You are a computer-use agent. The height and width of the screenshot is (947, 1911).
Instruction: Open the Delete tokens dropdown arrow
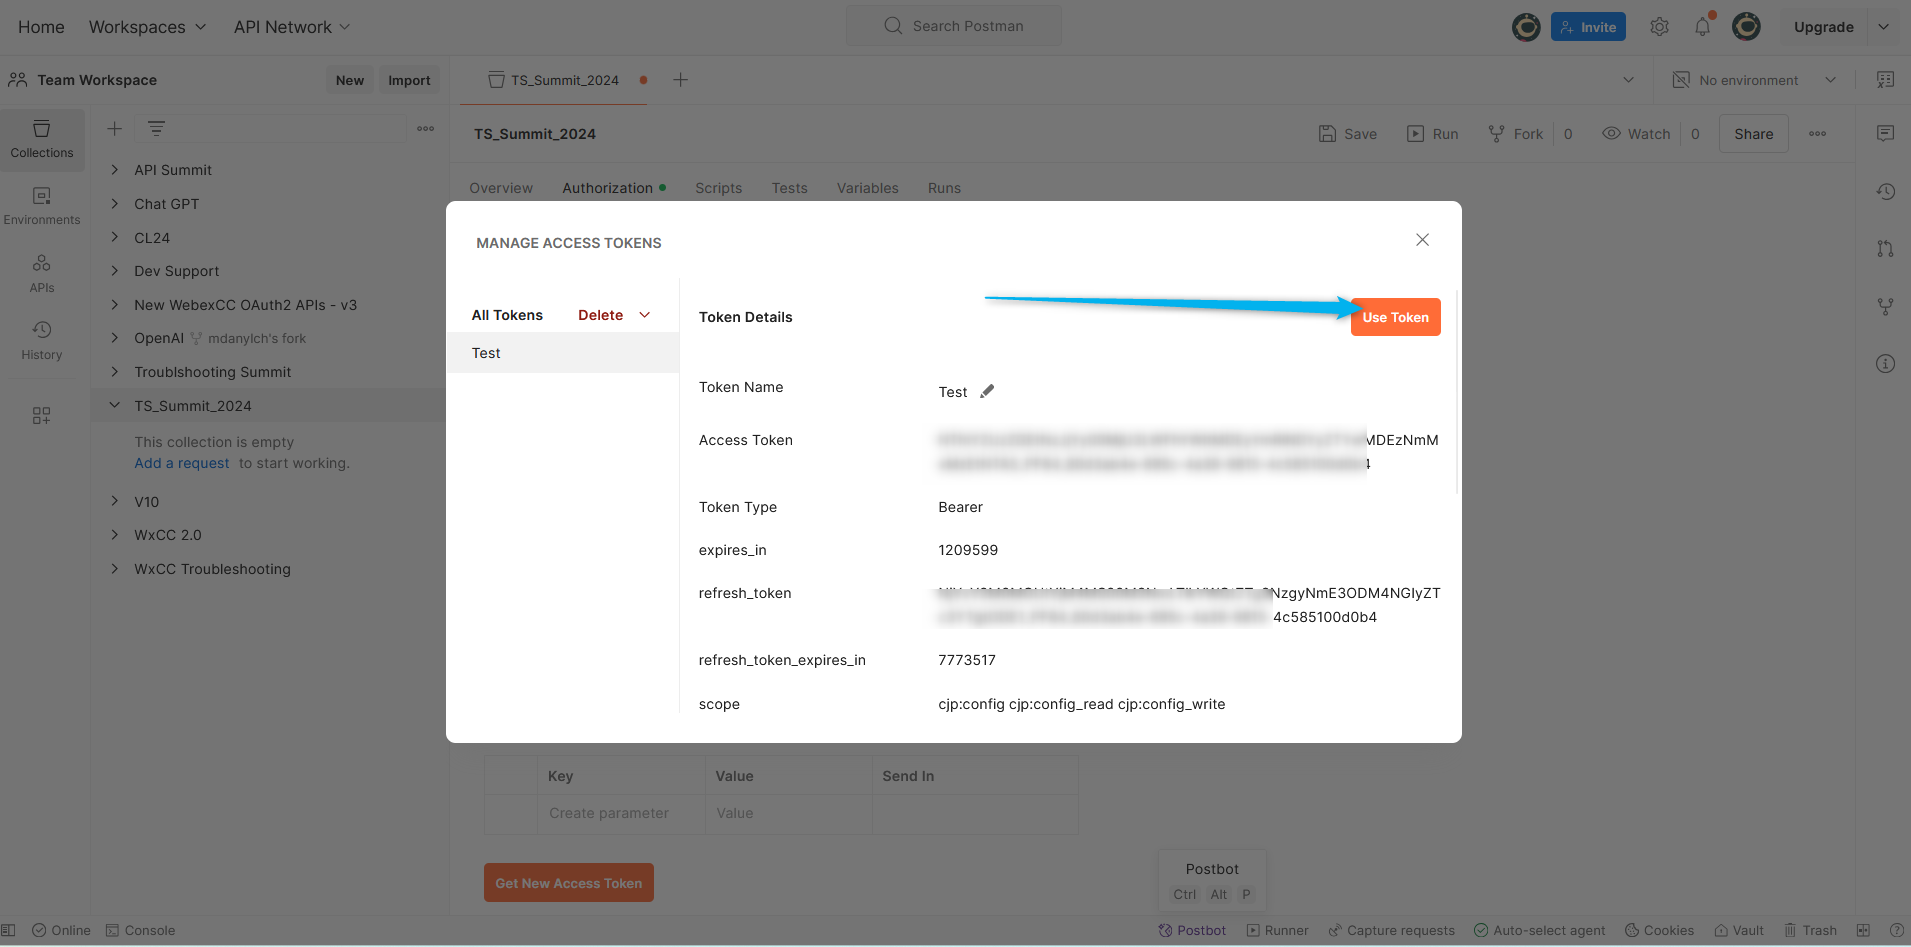[x=645, y=315]
